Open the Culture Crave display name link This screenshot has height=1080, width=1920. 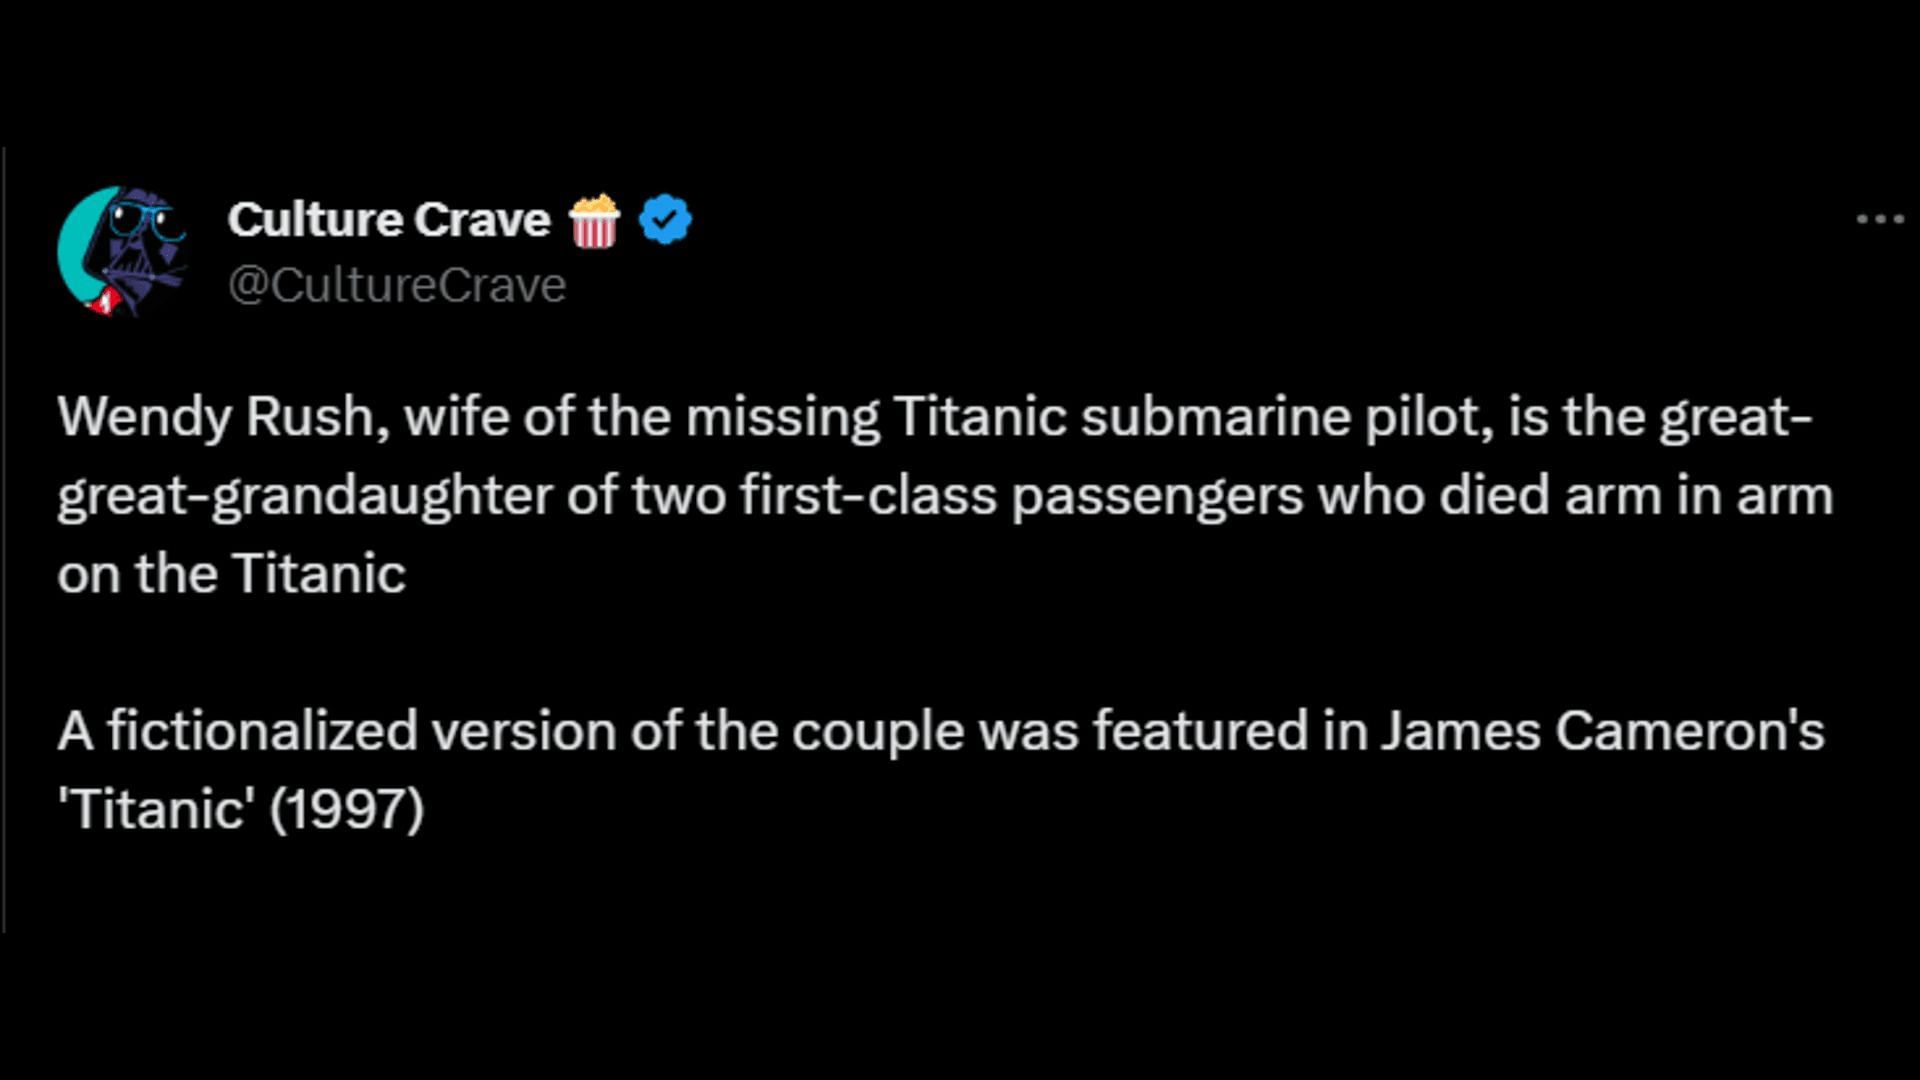(x=389, y=220)
